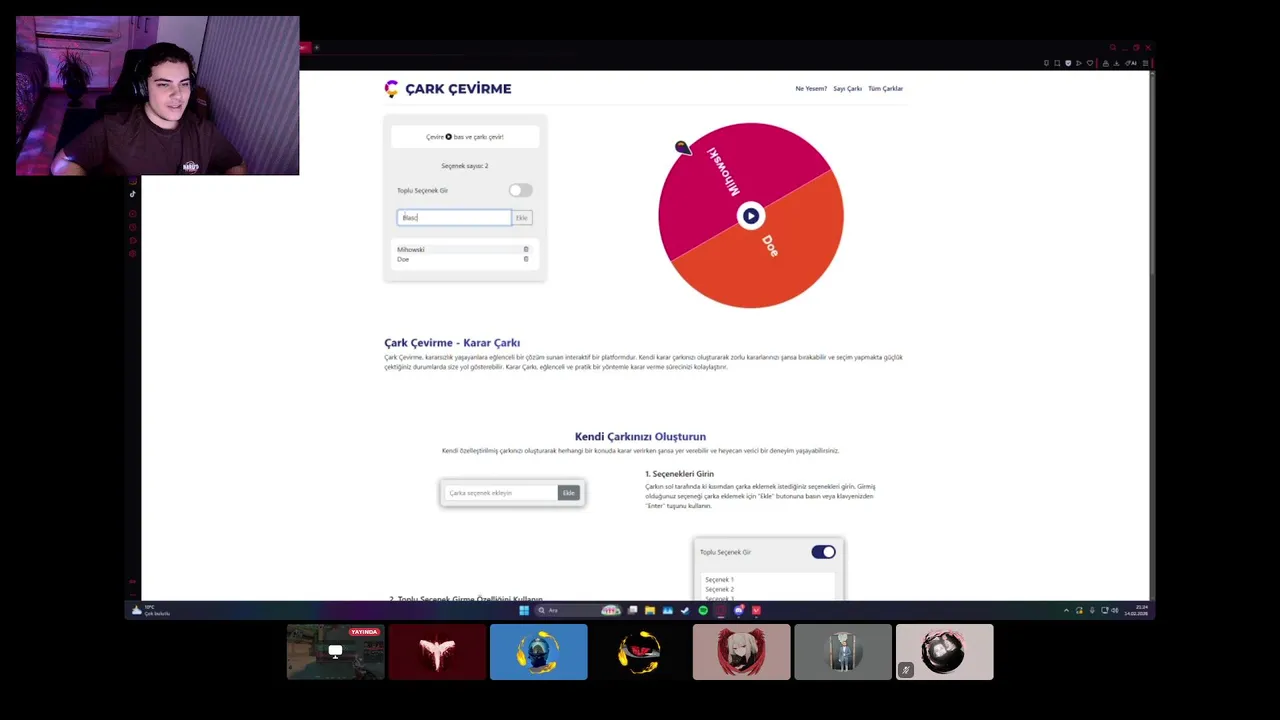1280x720 pixels.
Task: Select the red active browser tab
Action: coord(305,47)
